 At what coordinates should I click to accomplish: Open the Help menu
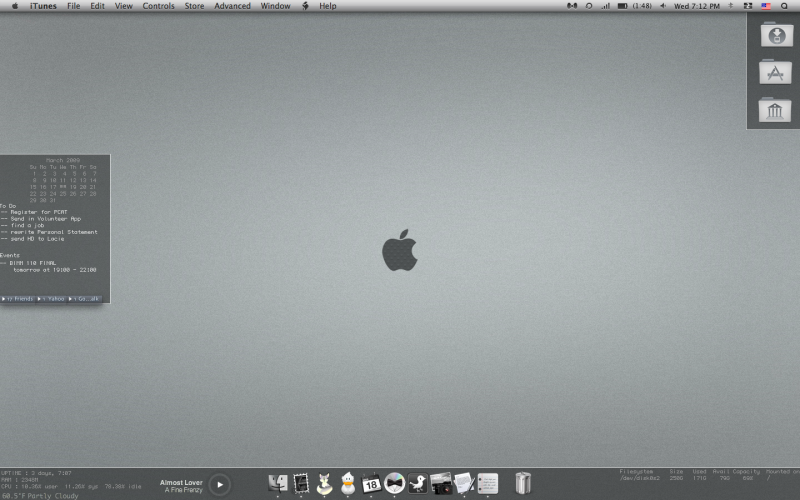click(328, 6)
